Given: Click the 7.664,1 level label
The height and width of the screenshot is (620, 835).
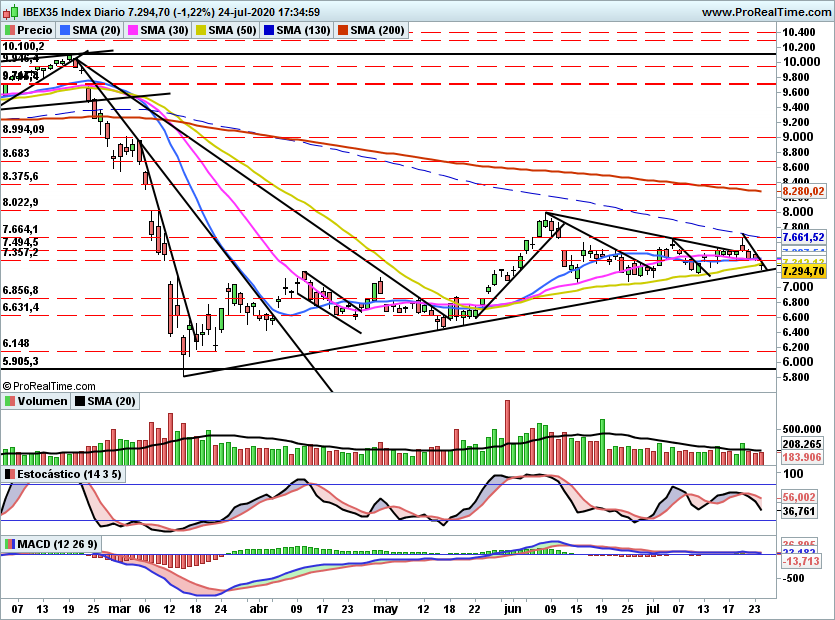Looking at the screenshot, I should (20, 230).
